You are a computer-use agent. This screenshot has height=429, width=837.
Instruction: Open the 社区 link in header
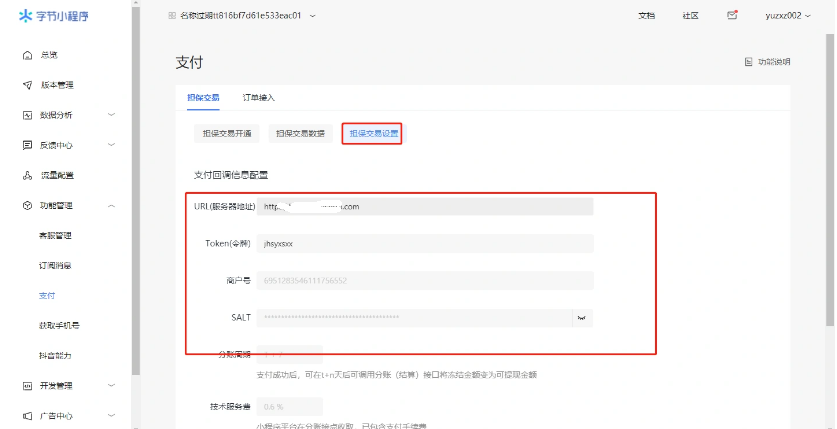690,16
